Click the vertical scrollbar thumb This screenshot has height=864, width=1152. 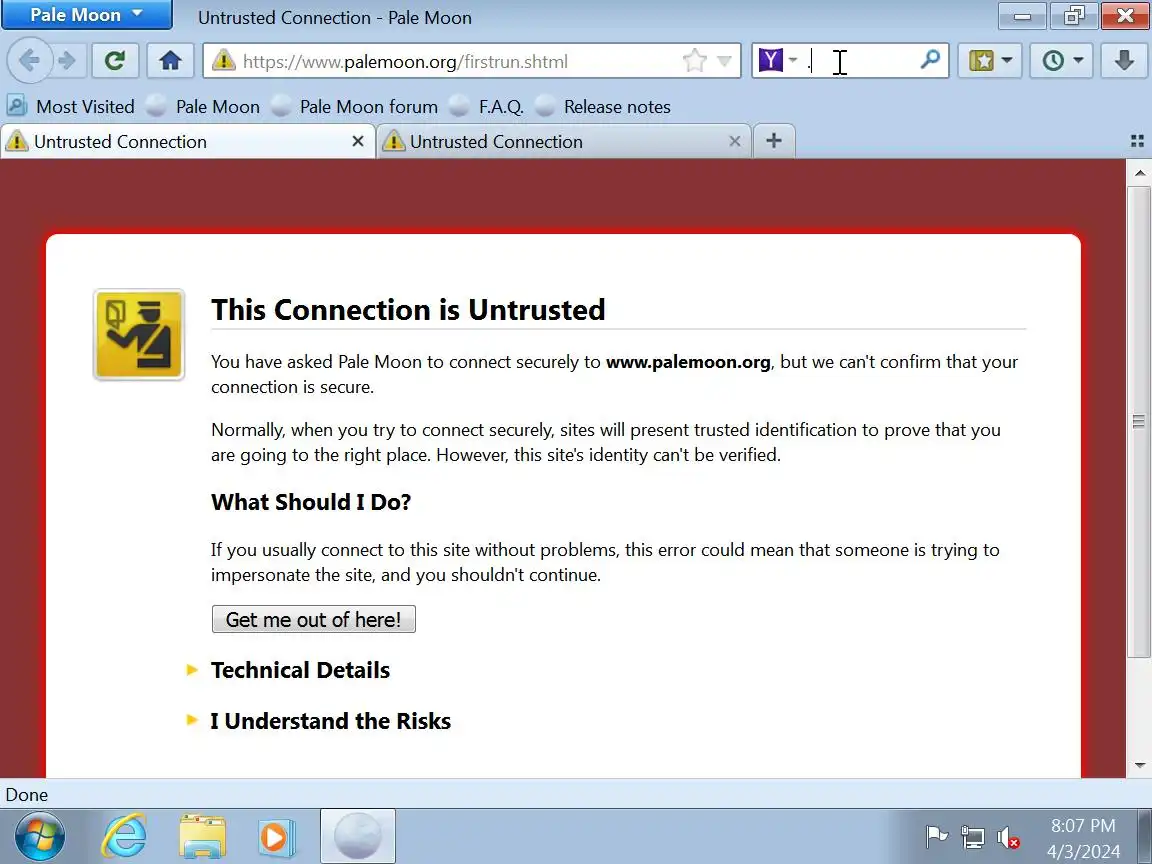1140,422
